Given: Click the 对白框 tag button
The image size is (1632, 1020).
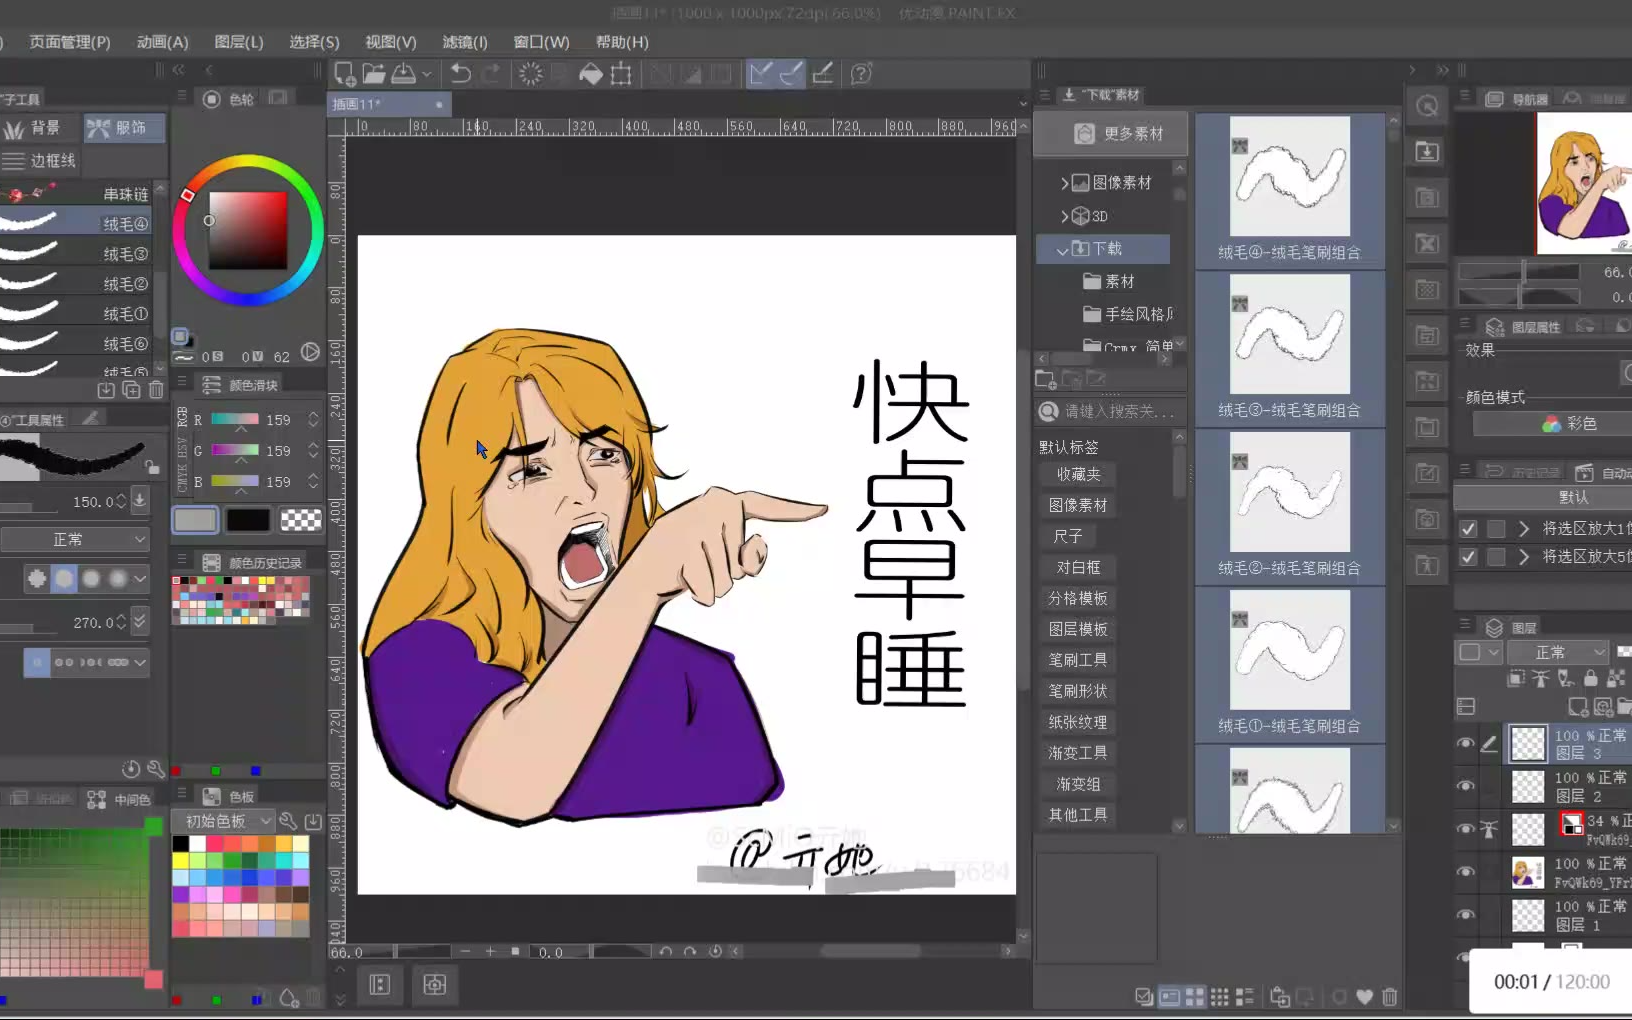Looking at the screenshot, I should 1078,567.
